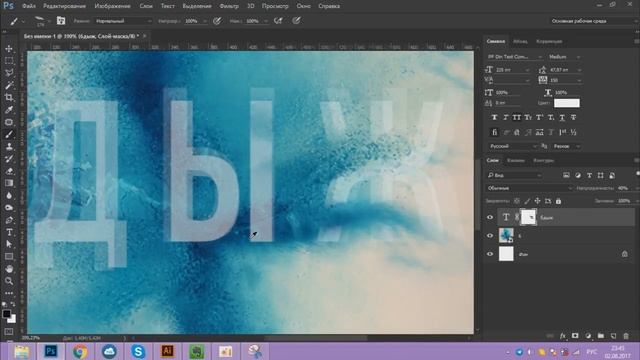Select the Crop tool
The width and height of the screenshot is (640, 360).
coord(9,98)
